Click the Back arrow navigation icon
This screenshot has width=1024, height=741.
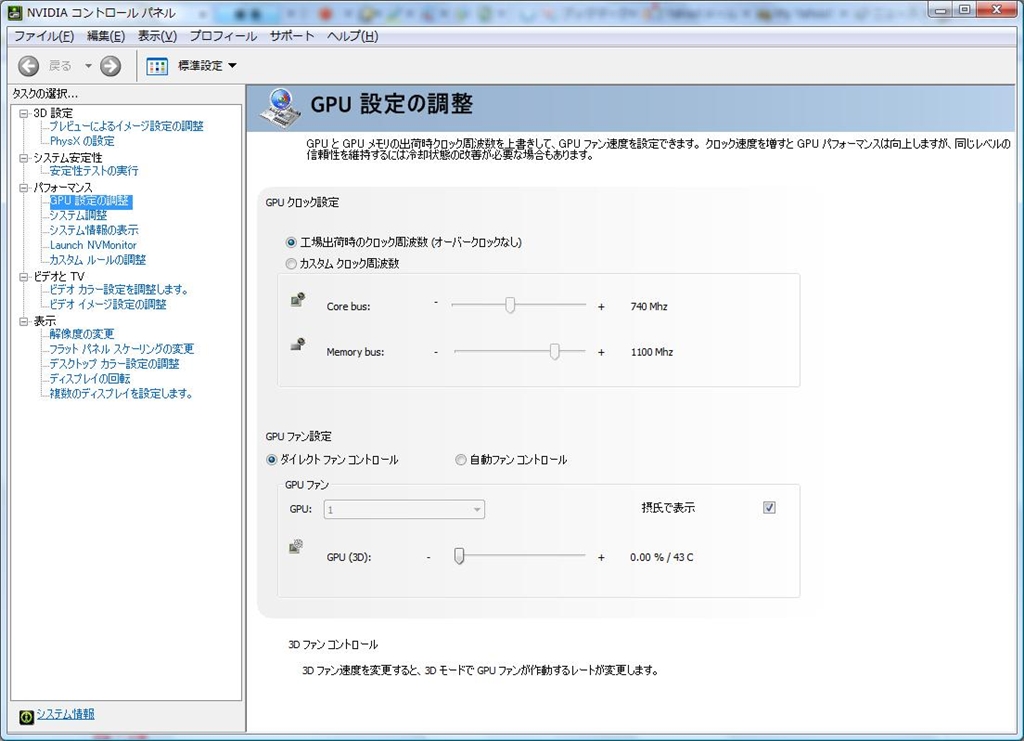[28, 65]
